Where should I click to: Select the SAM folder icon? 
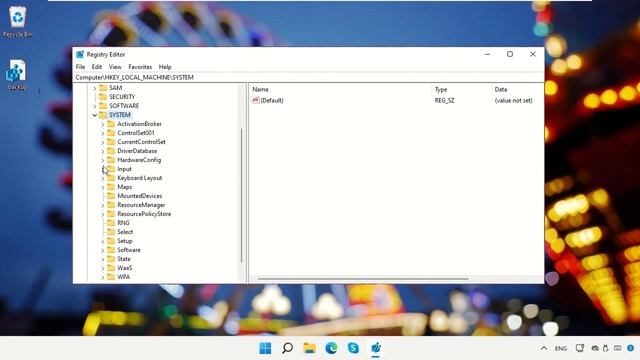[x=103, y=88]
